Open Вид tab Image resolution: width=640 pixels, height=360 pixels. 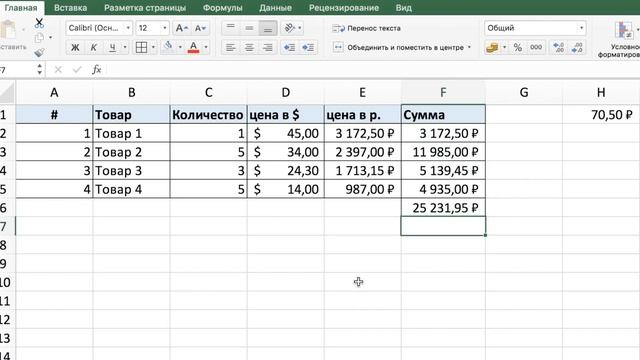click(404, 8)
